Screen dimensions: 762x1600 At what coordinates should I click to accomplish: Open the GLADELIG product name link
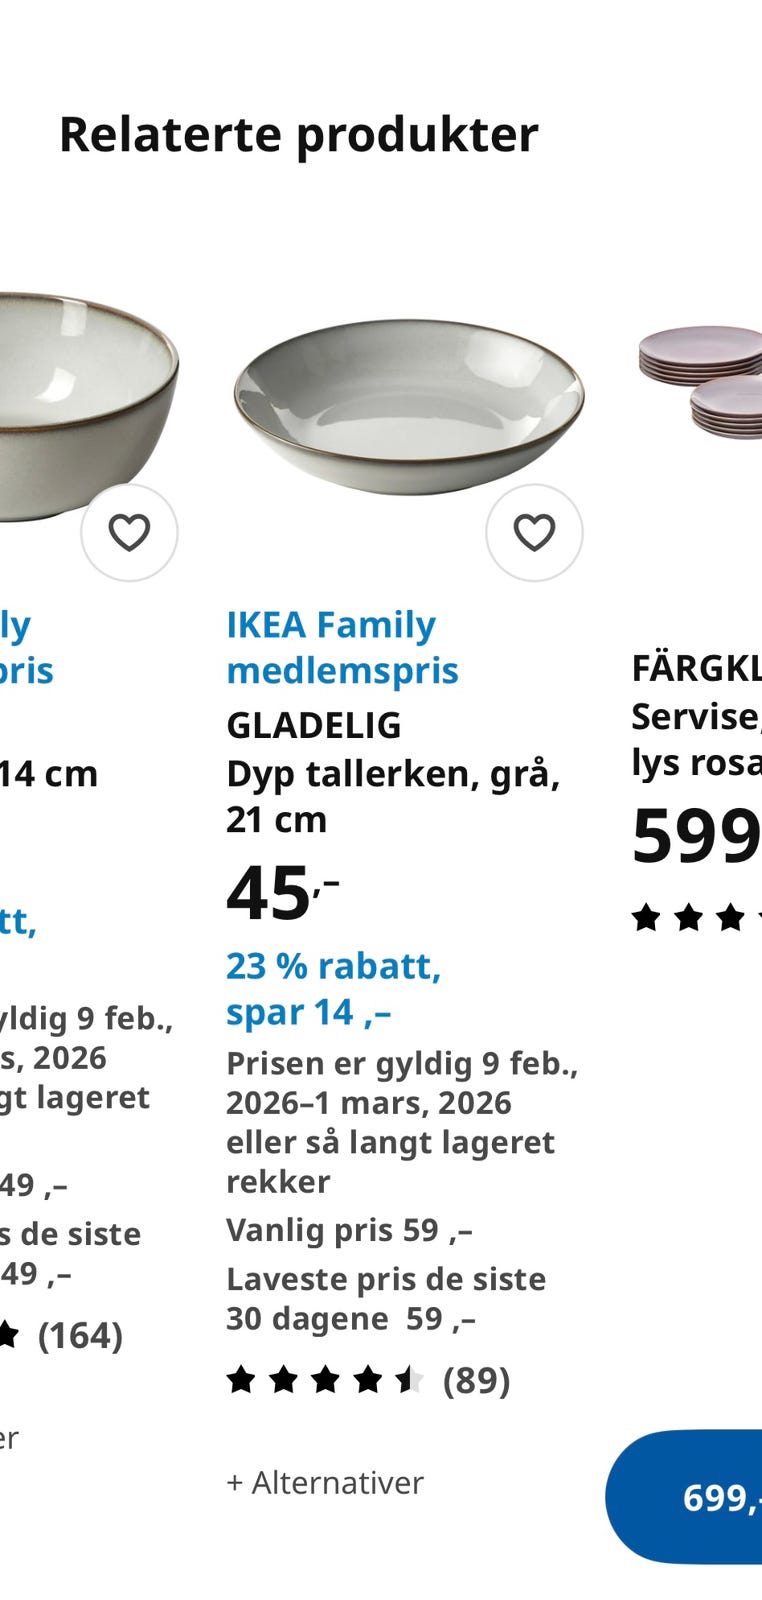314,725
